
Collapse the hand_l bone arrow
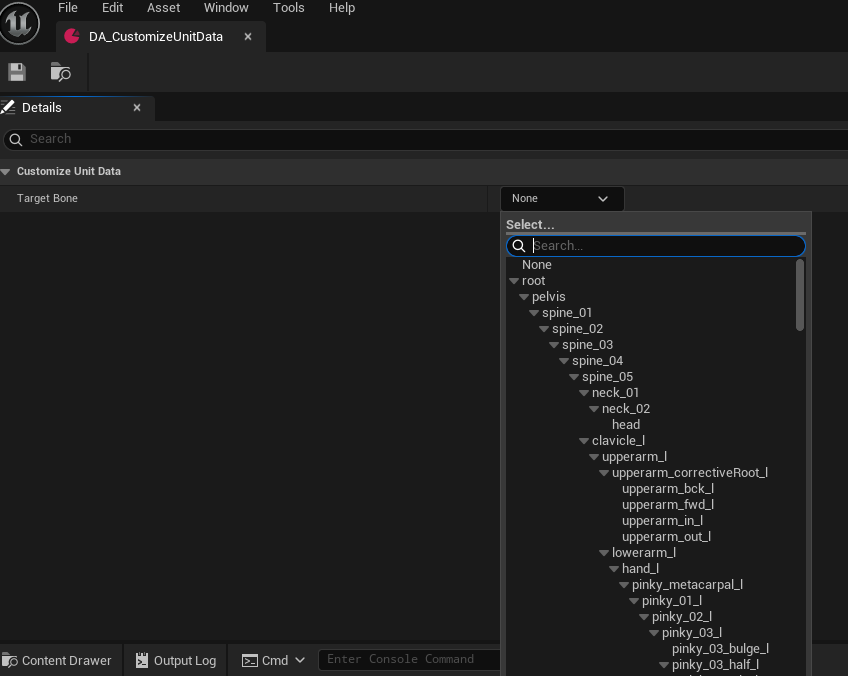(x=614, y=569)
